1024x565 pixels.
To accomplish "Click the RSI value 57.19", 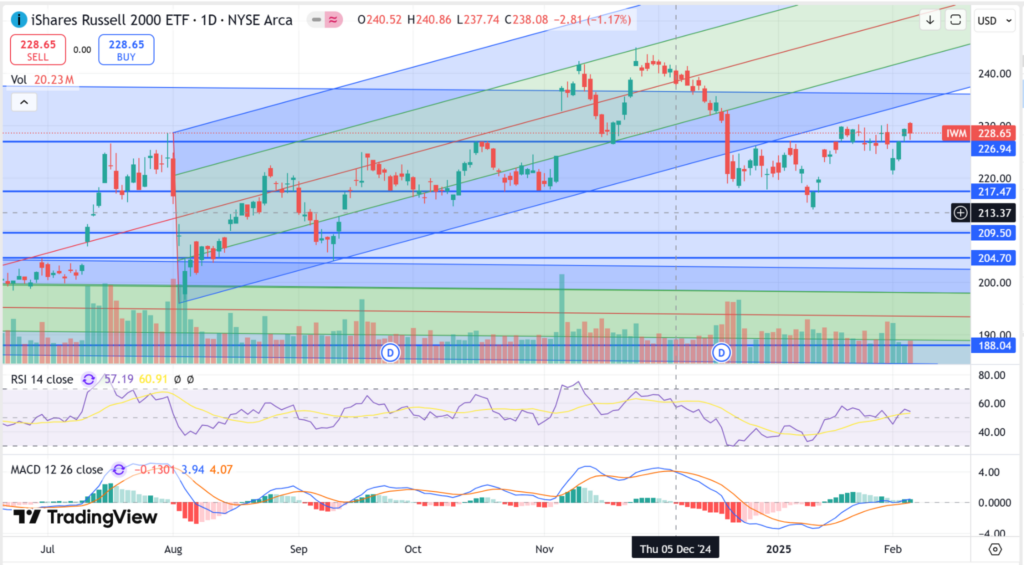I will (119, 379).
